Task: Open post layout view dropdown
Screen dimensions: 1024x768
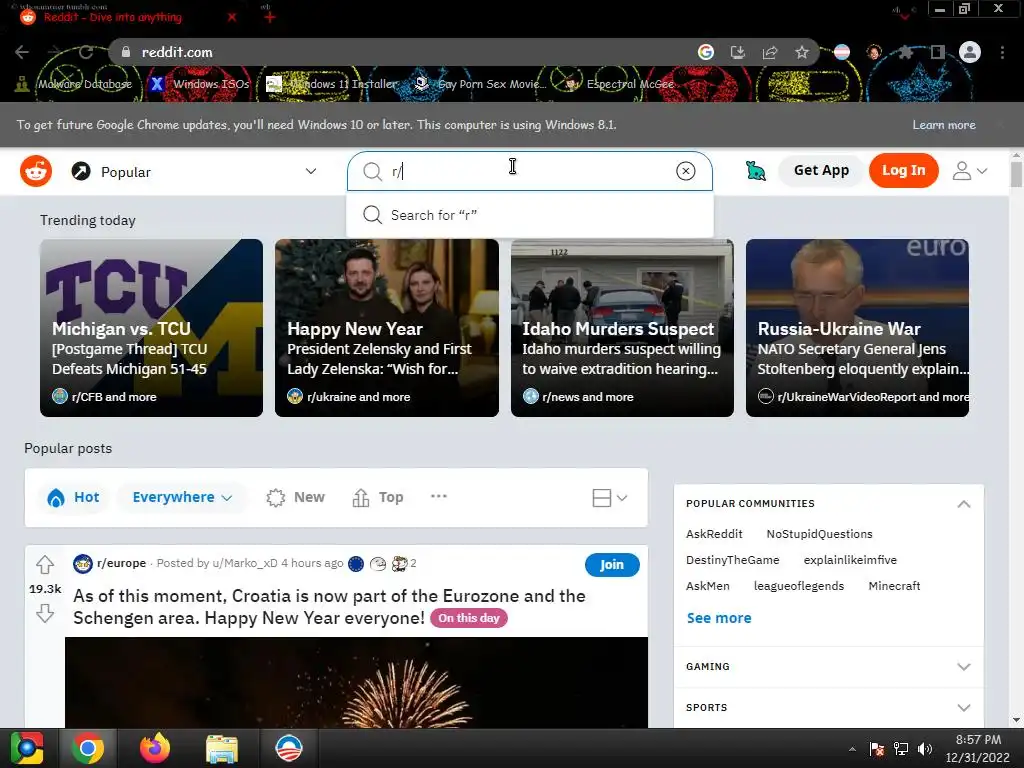Action: pyautogui.click(x=609, y=498)
